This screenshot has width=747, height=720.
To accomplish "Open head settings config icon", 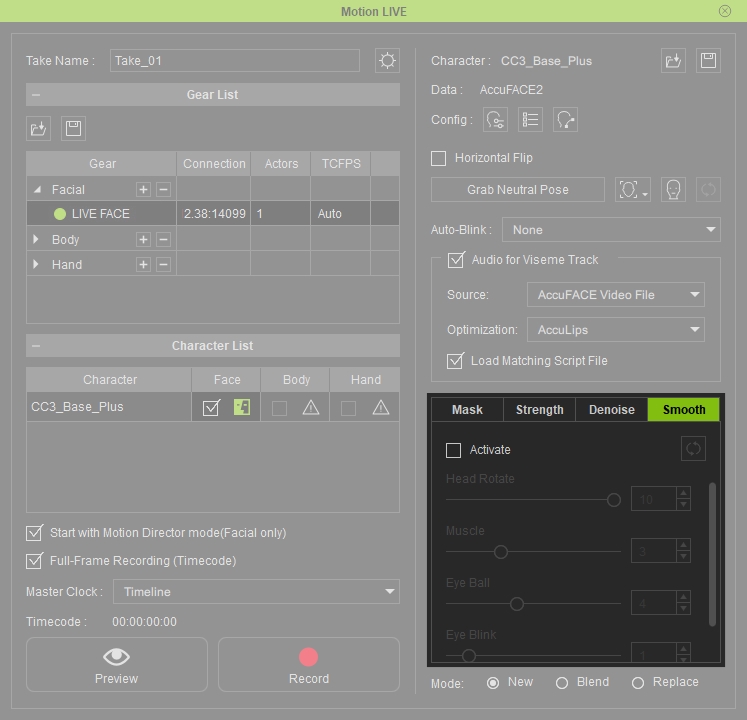I will coord(495,120).
